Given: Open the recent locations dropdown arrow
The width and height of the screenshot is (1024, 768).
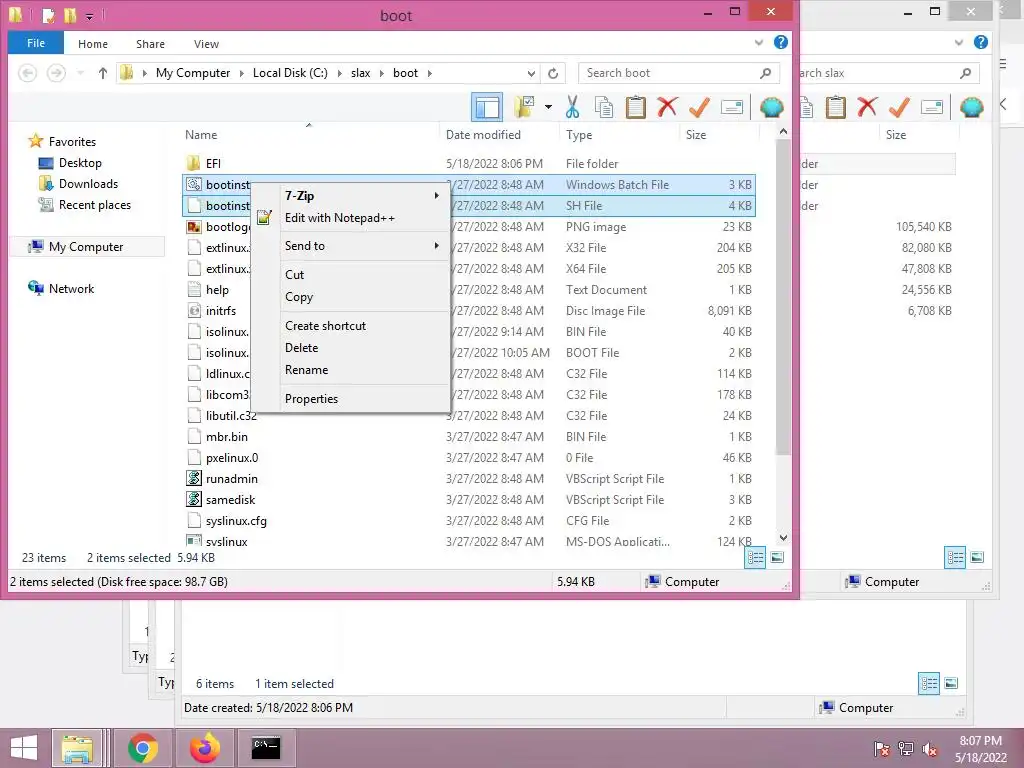Looking at the screenshot, I should (x=80, y=73).
